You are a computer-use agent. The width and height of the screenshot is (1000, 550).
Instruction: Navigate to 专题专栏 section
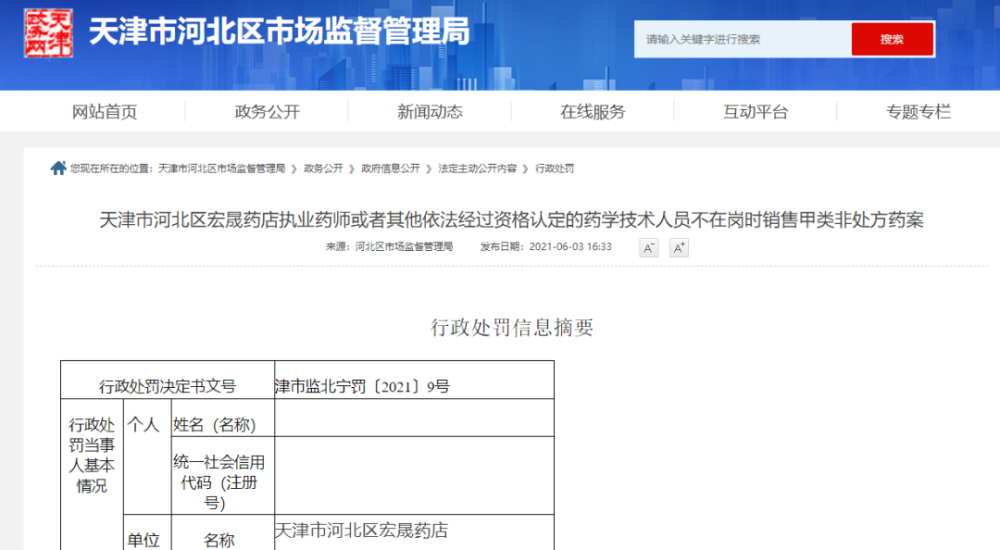click(x=918, y=112)
